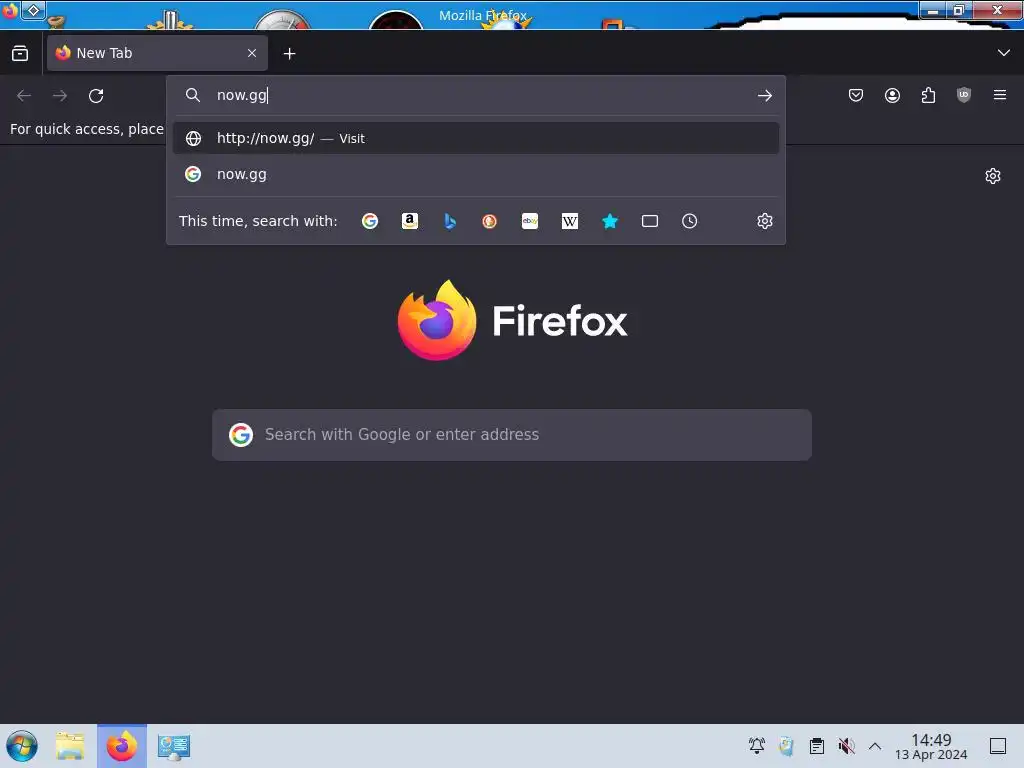Screen dimensions: 1024x768
Task: Close the New Tab tab
Action: coord(252,53)
